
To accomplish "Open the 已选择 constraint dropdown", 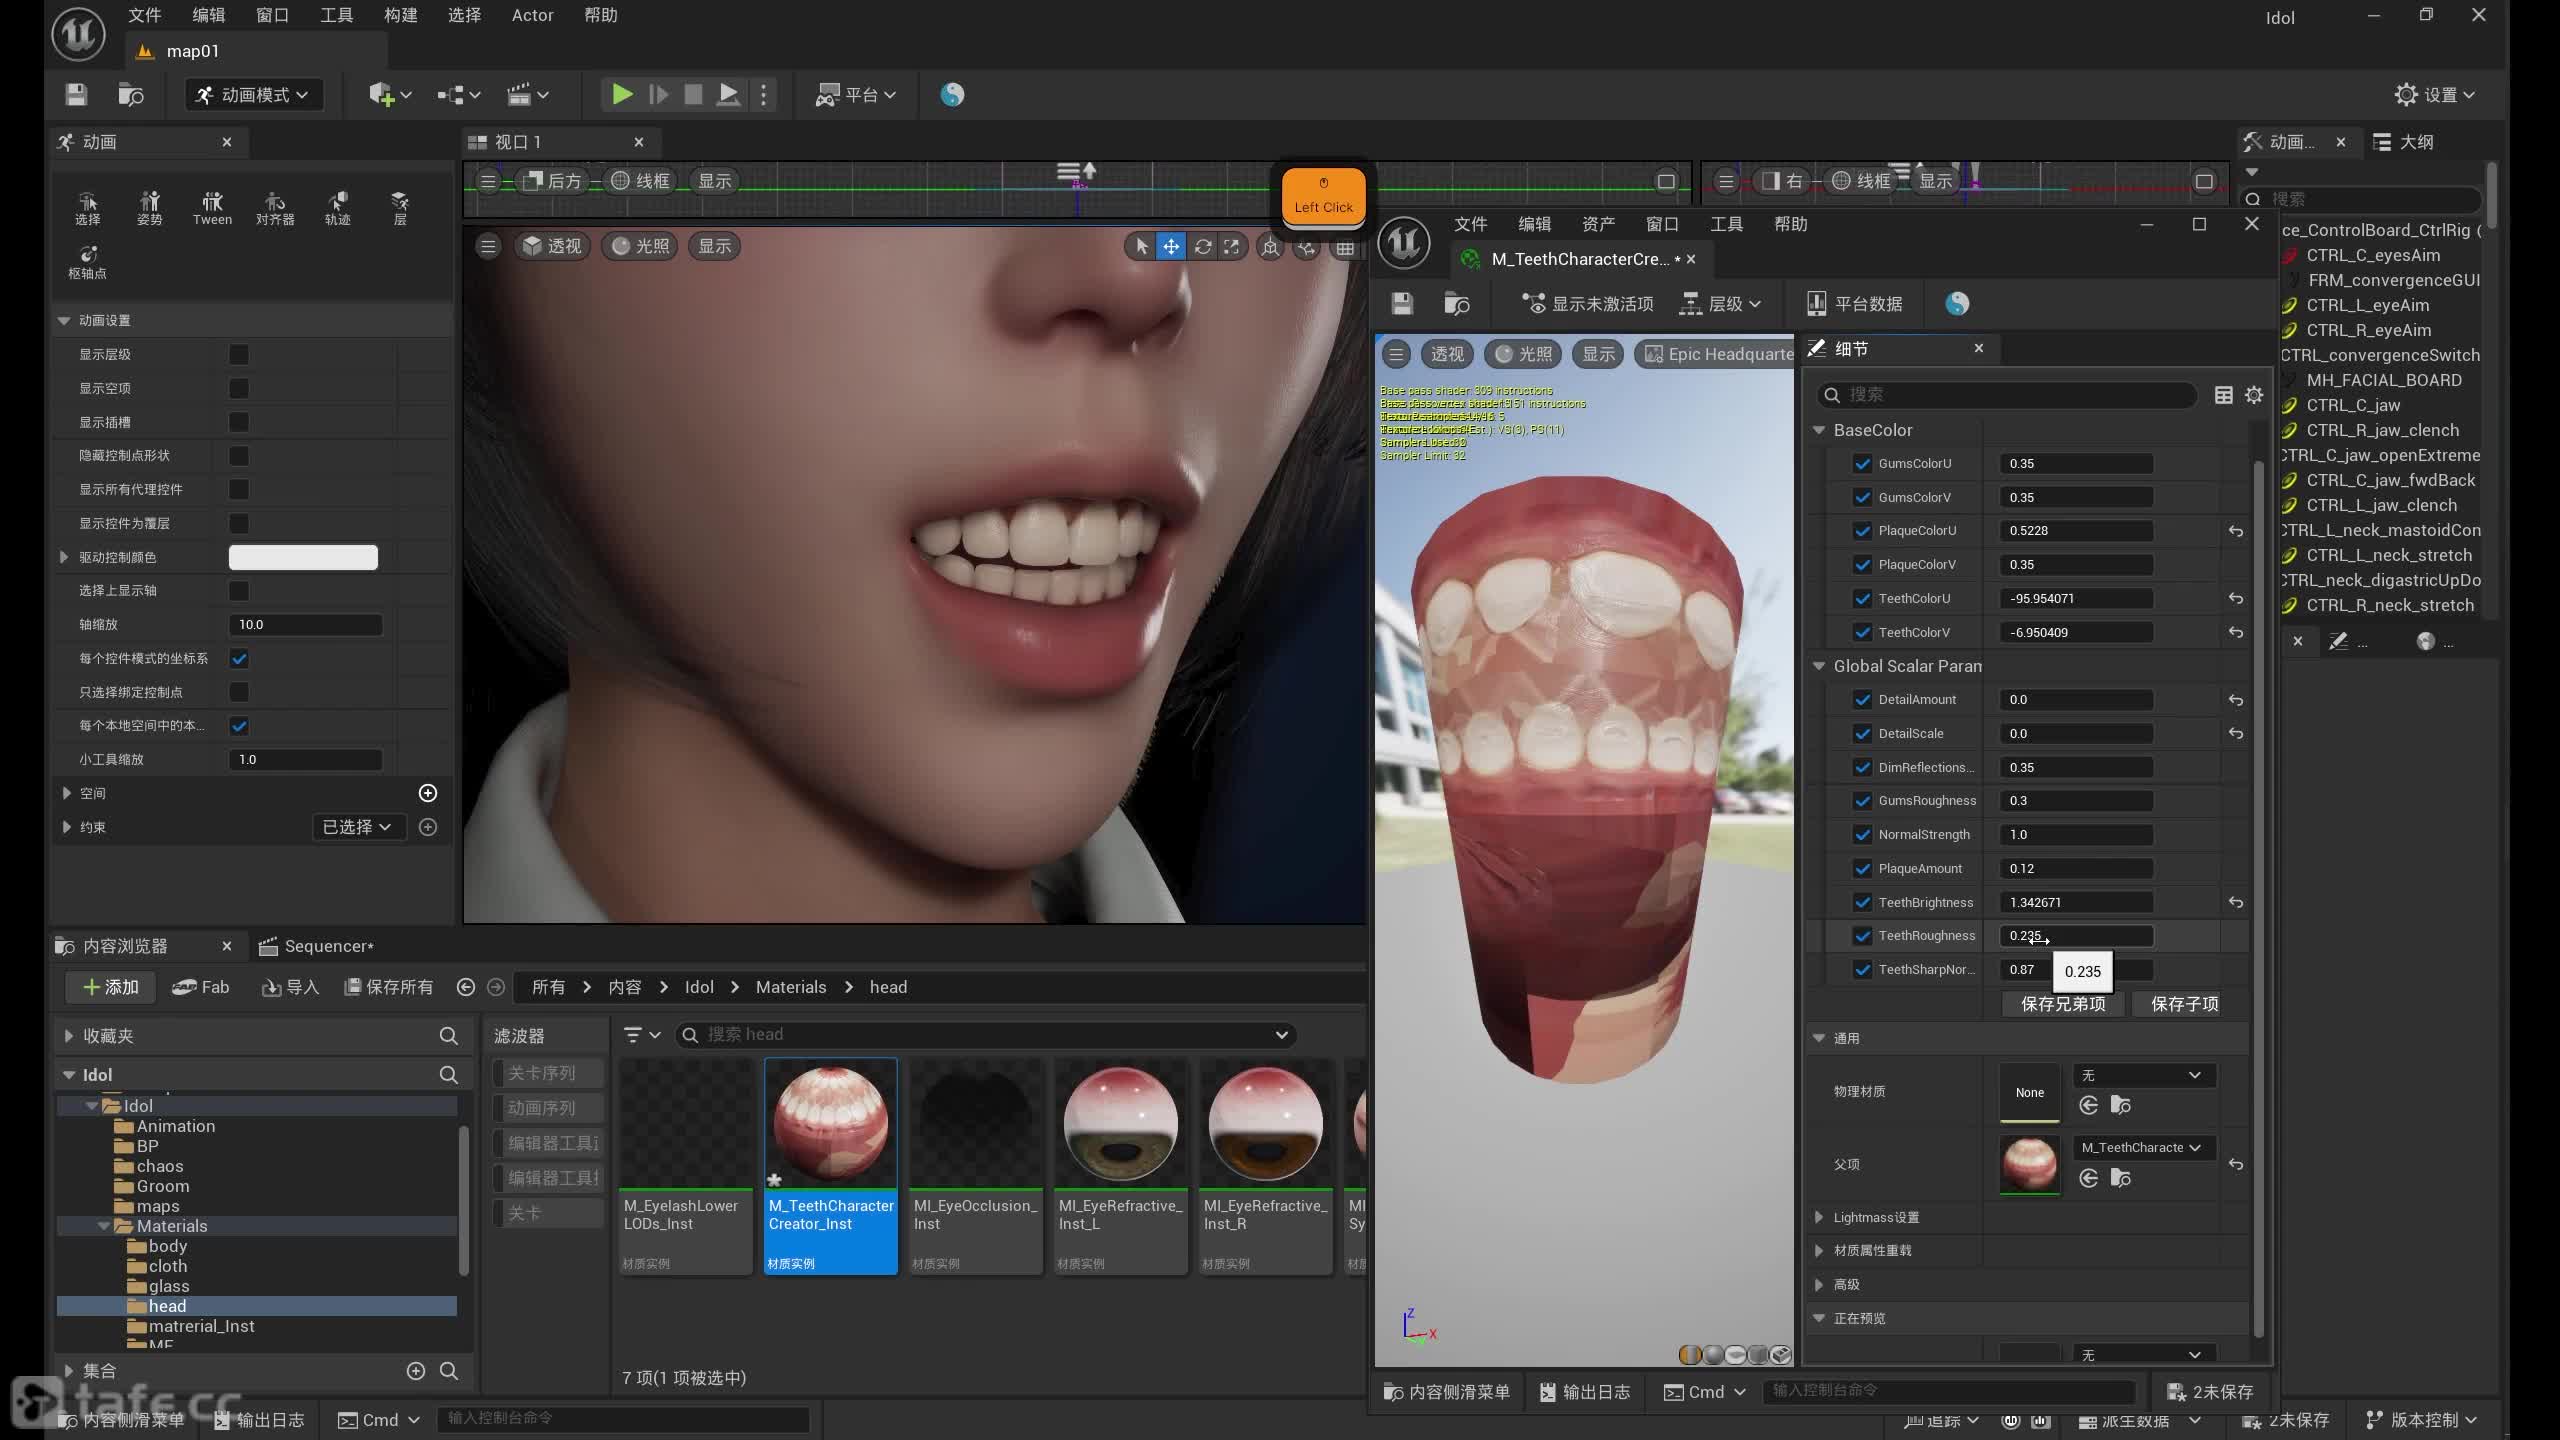I will [x=357, y=827].
